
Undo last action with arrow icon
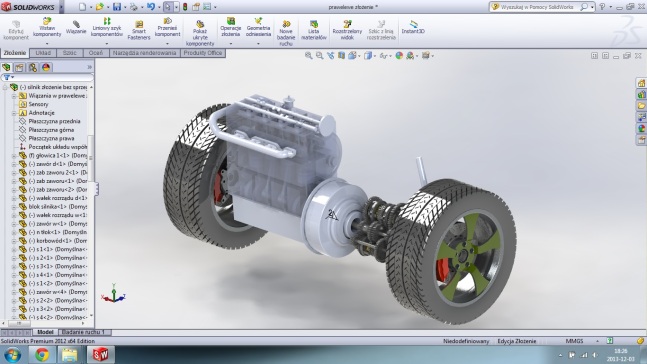coord(151,7)
